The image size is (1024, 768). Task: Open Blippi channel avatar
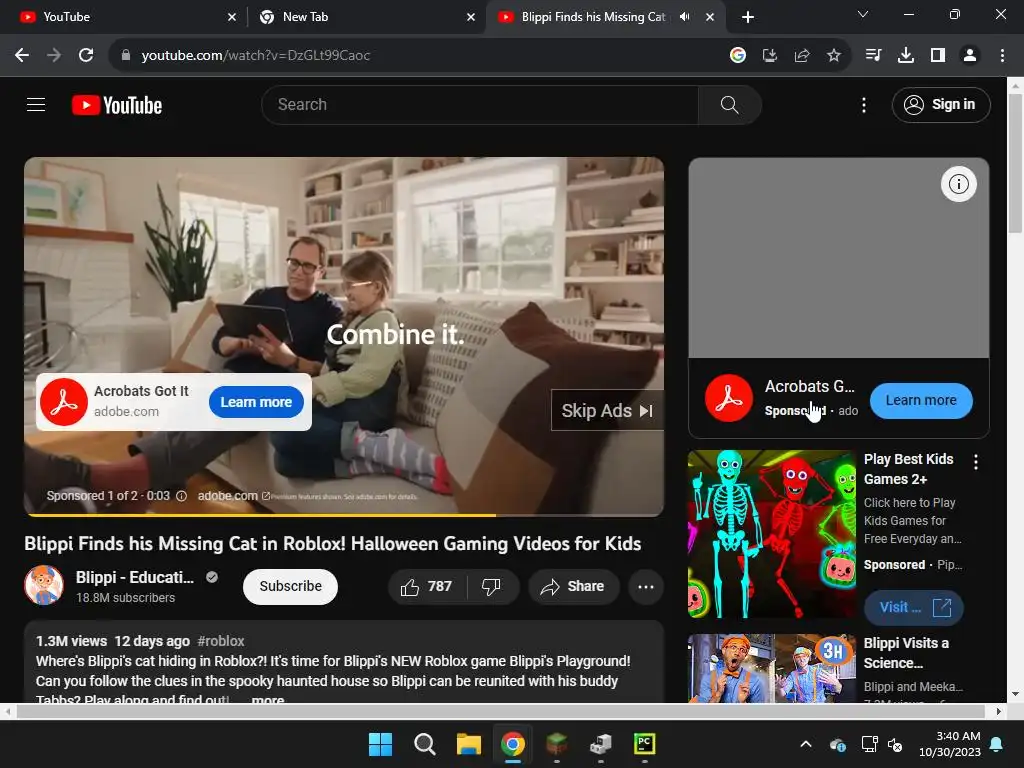[x=44, y=585]
